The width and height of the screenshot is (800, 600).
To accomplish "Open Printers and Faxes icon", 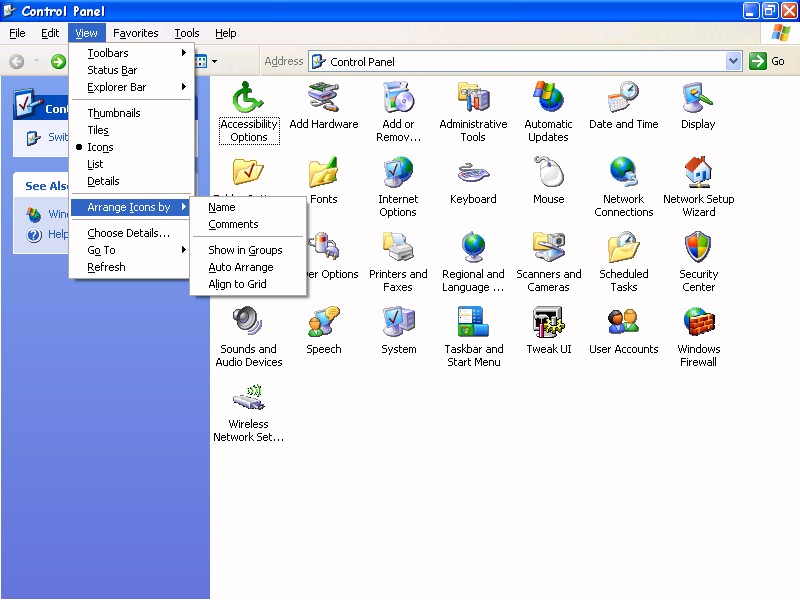I will (x=398, y=262).
